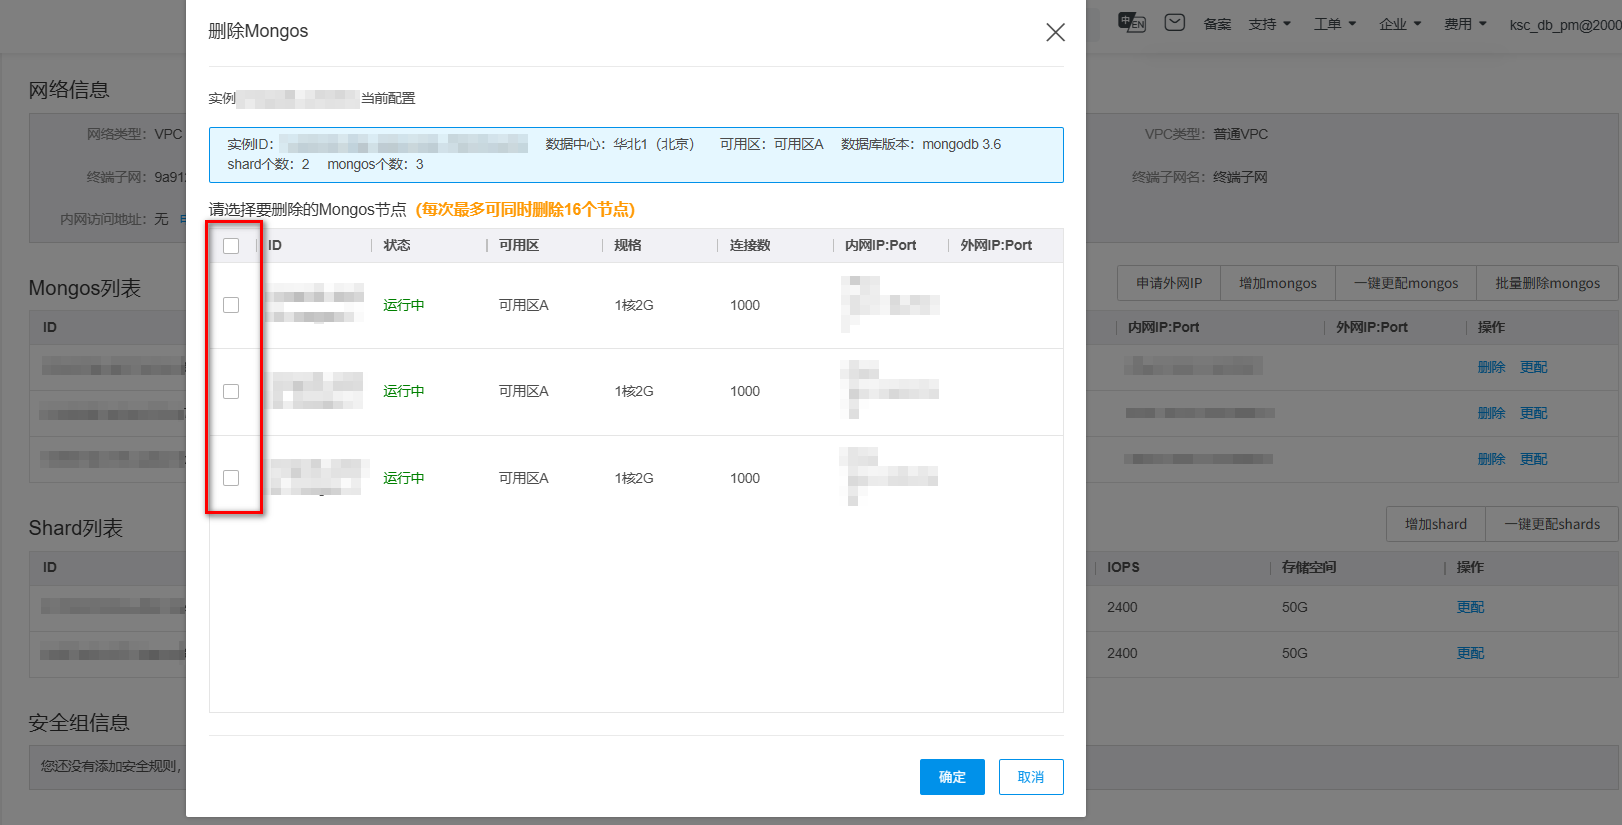This screenshot has width=1622, height=825.
Task: Expand the 企业 dropdown menu
Action: 1399,24
